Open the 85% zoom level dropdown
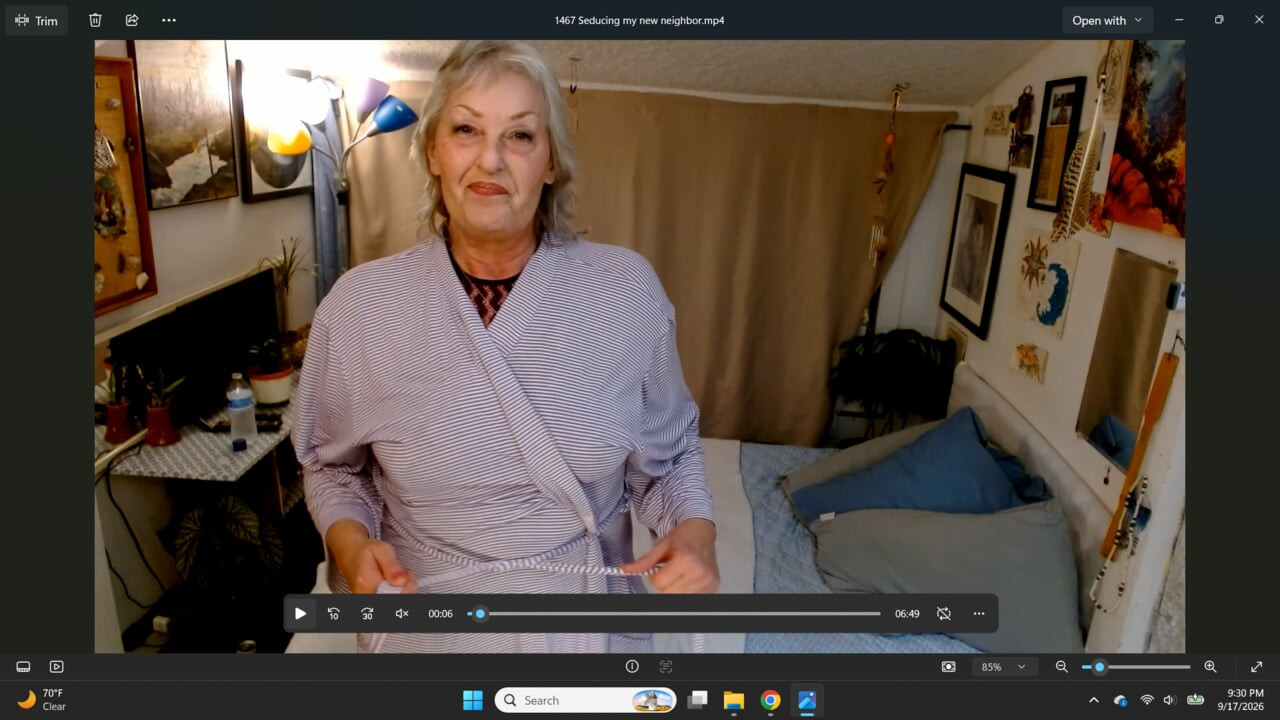 pos(1004,667)
